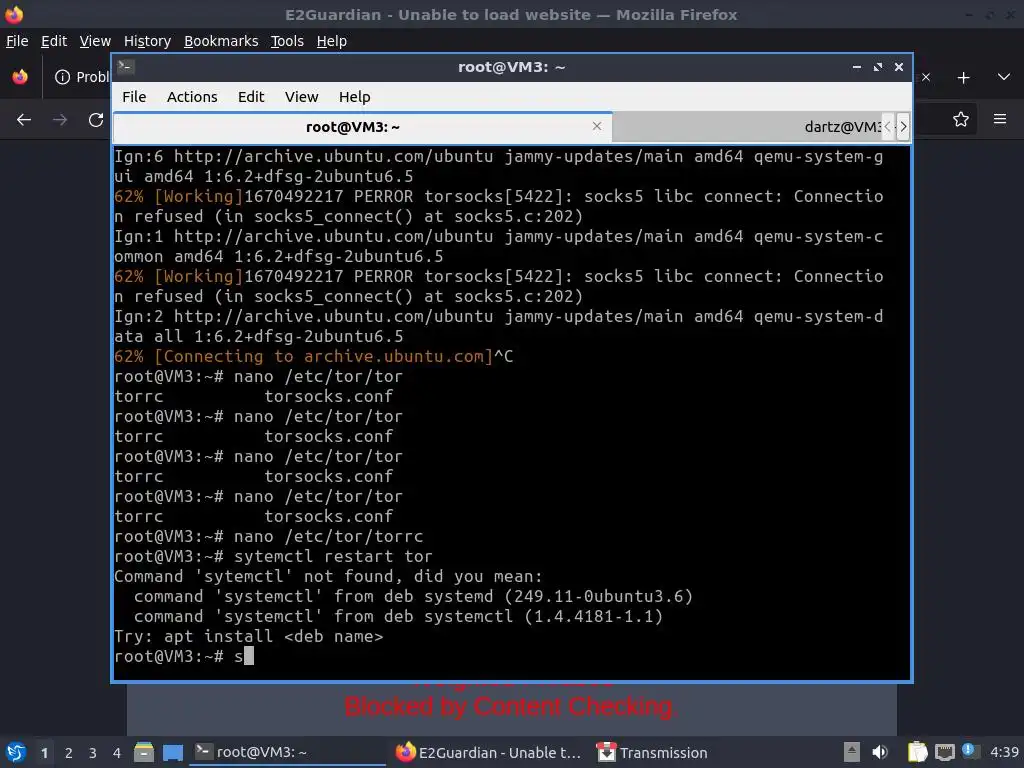Click the site info icon in Firefox tab

click(62, 78)
